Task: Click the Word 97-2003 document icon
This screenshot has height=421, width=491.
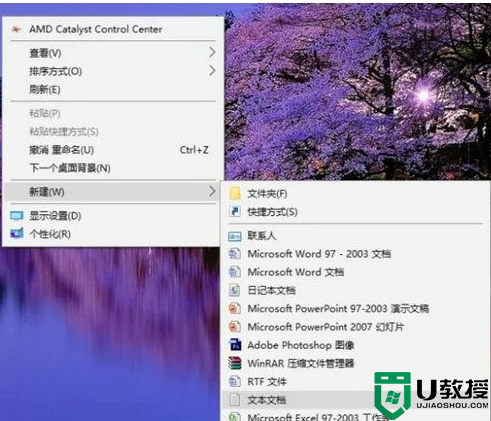Action: coord(235,254)
